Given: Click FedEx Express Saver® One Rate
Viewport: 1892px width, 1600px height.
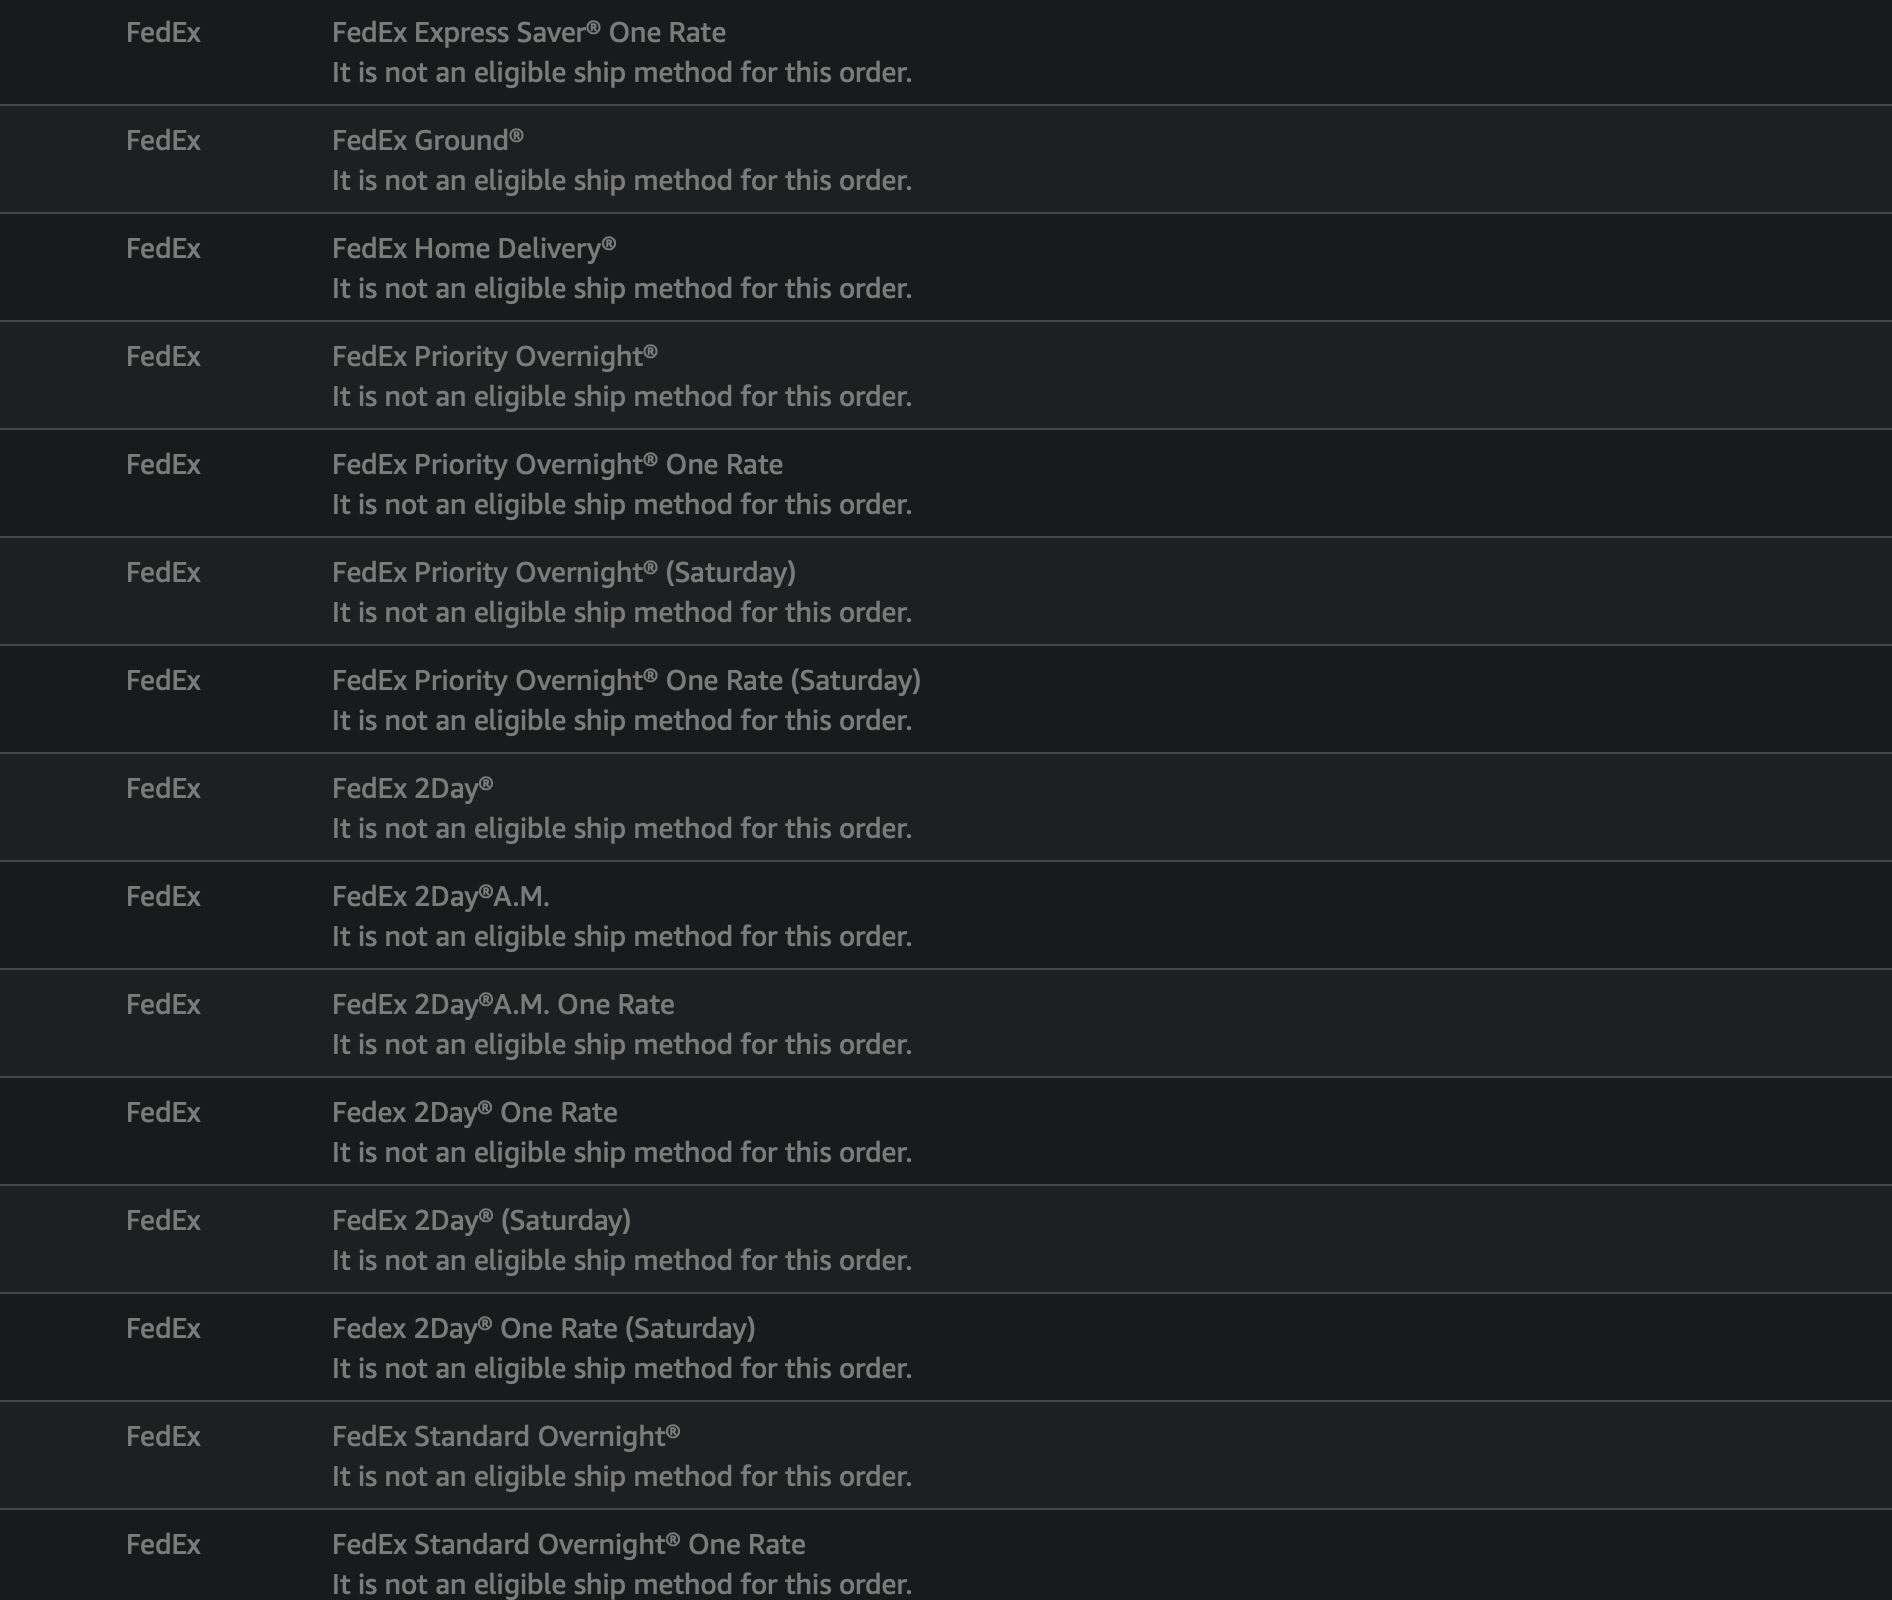Looking at the screenshot, I should pos(529,32).
